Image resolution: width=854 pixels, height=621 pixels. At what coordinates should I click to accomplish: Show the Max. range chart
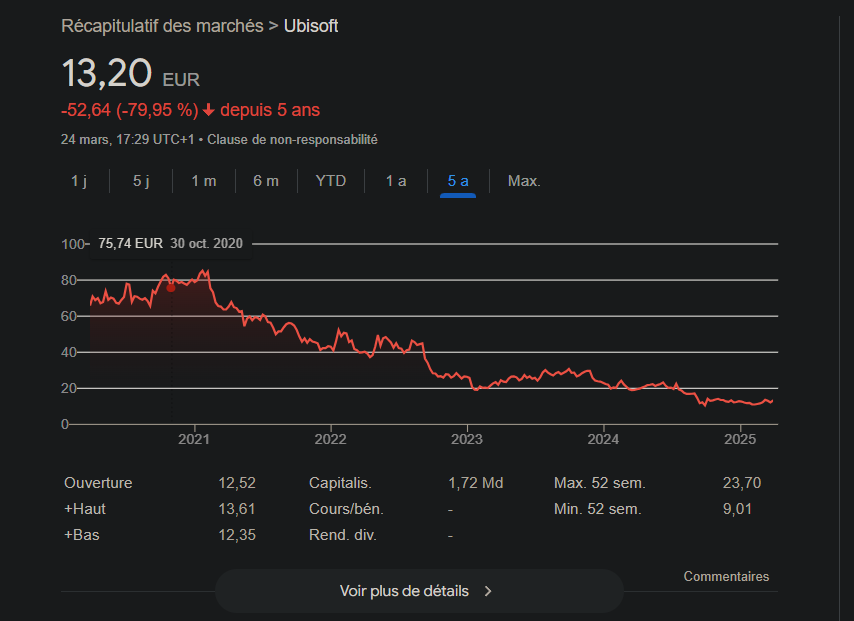point(524,181)
